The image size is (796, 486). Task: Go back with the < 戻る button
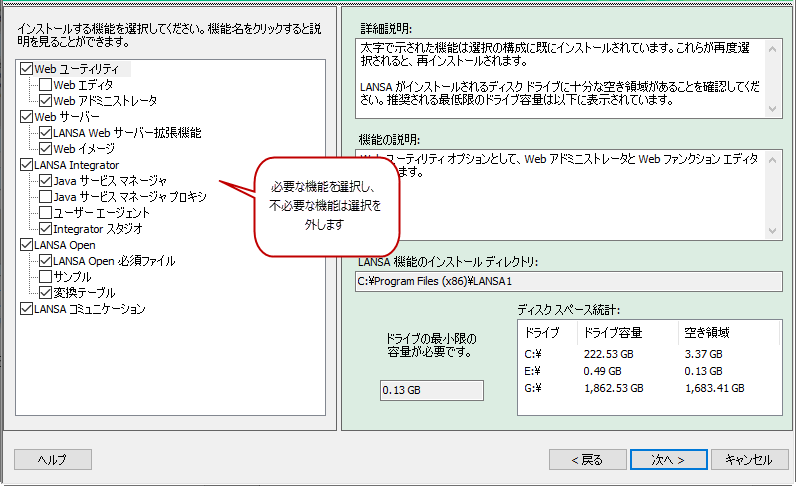587,460
